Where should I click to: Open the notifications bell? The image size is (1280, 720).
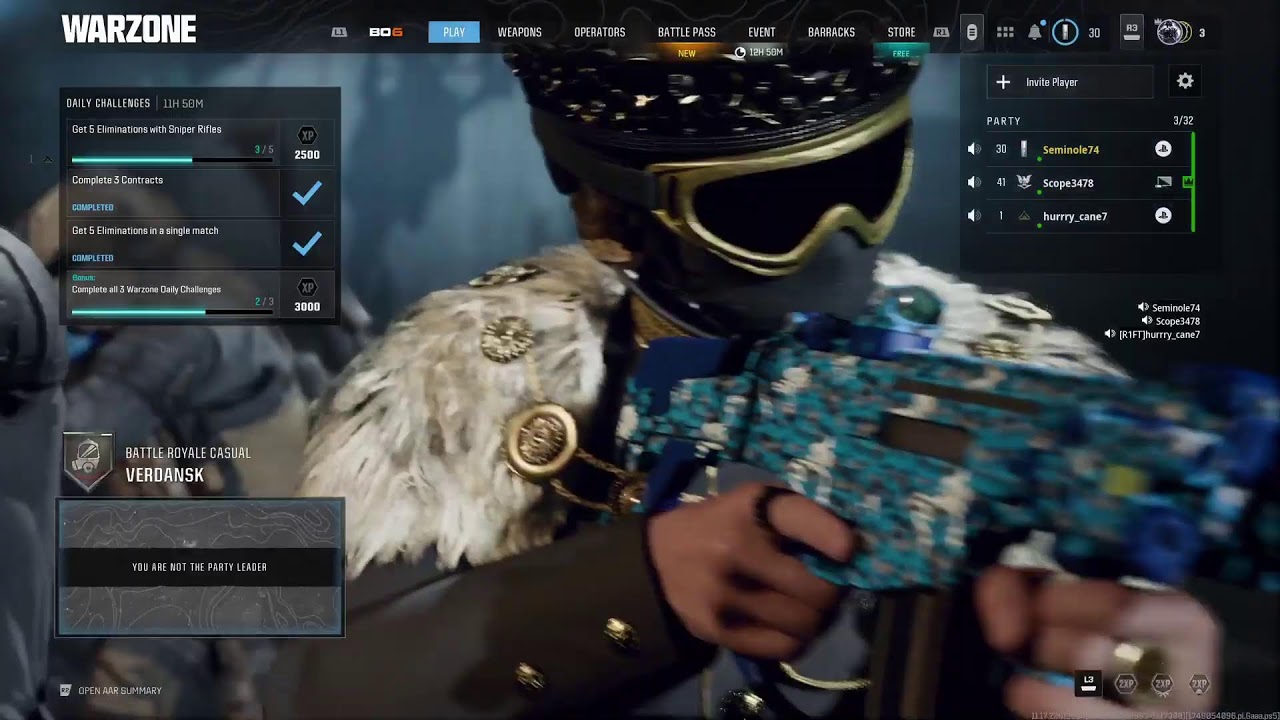[1034, 32]
